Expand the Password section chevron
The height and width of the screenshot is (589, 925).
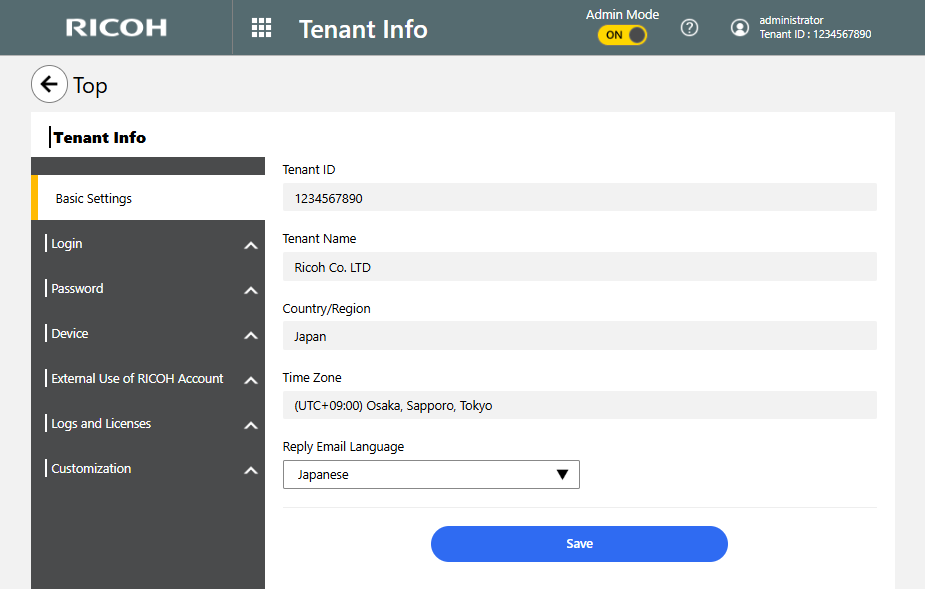[x=250, y=290]
